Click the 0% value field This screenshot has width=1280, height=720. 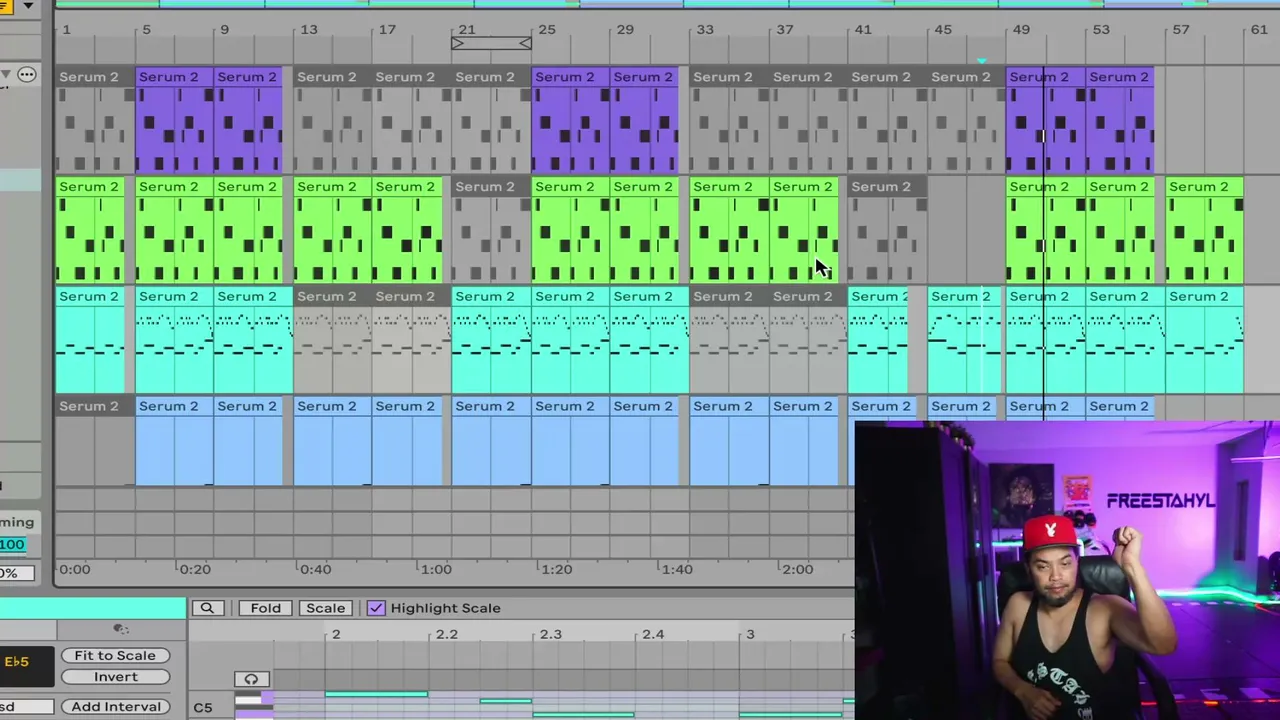click(16, 573)
